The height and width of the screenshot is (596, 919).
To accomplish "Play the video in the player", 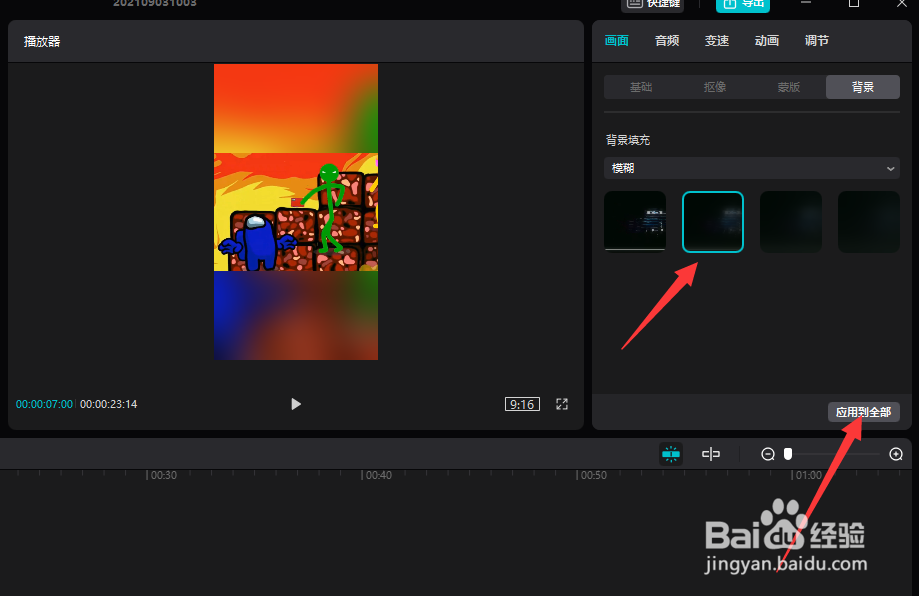I will tap(296, 404).
